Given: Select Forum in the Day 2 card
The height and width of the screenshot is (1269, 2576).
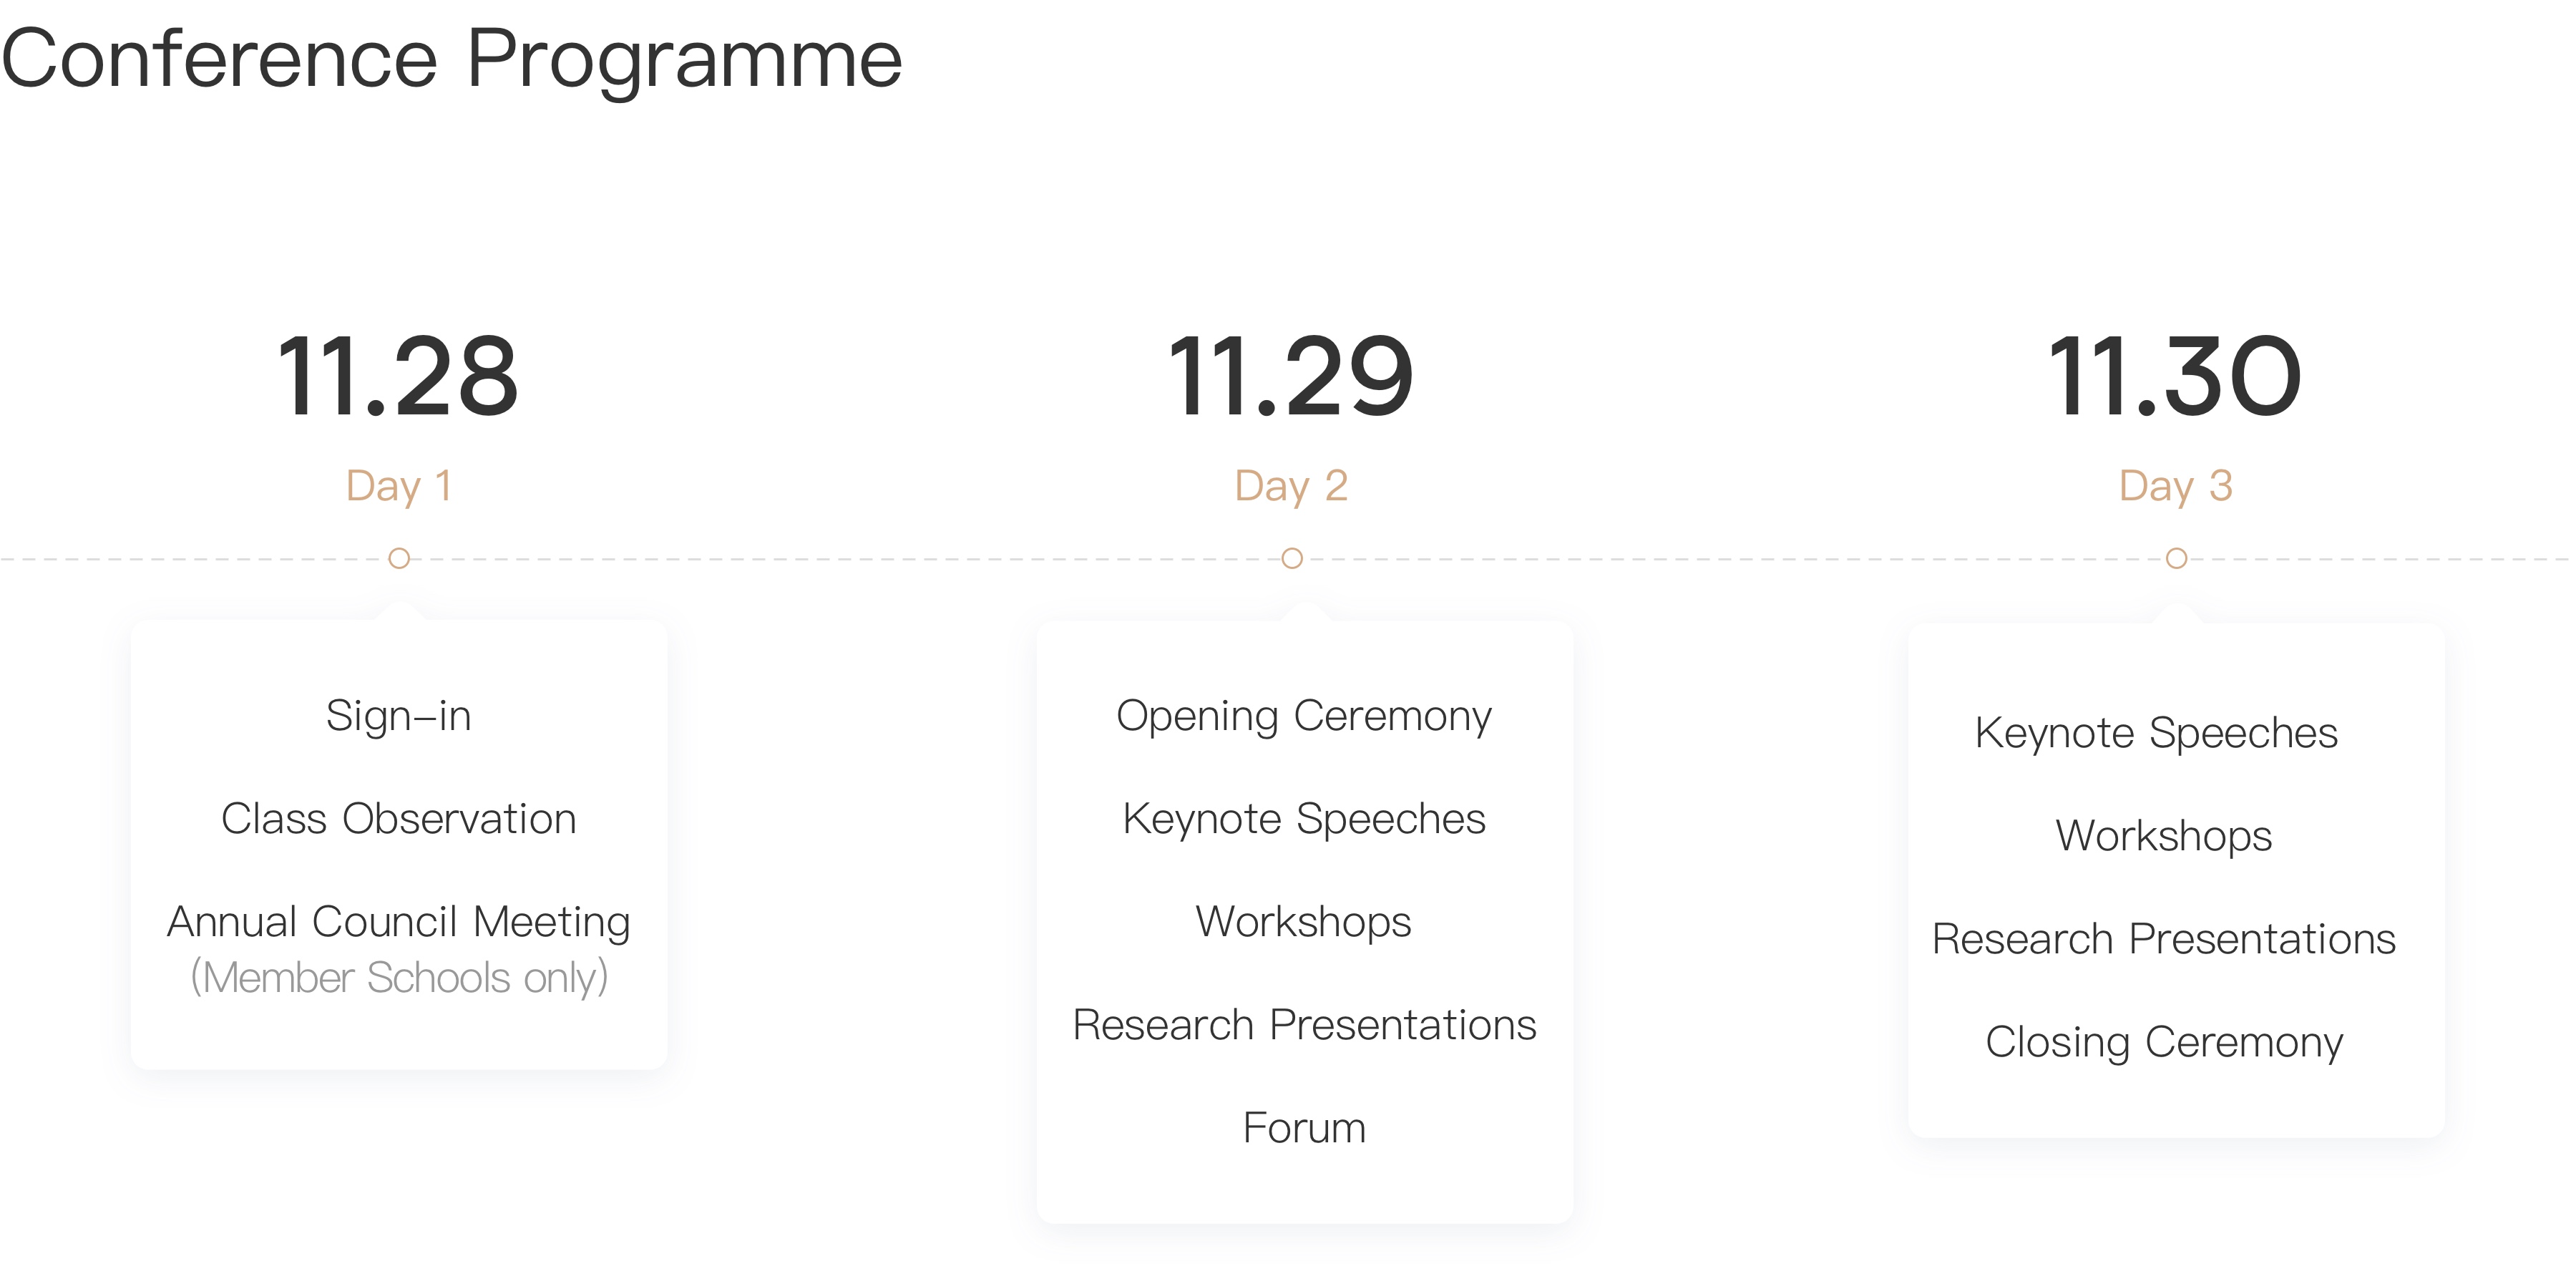Looking at the screenshot, I should pos(1304,1128).
